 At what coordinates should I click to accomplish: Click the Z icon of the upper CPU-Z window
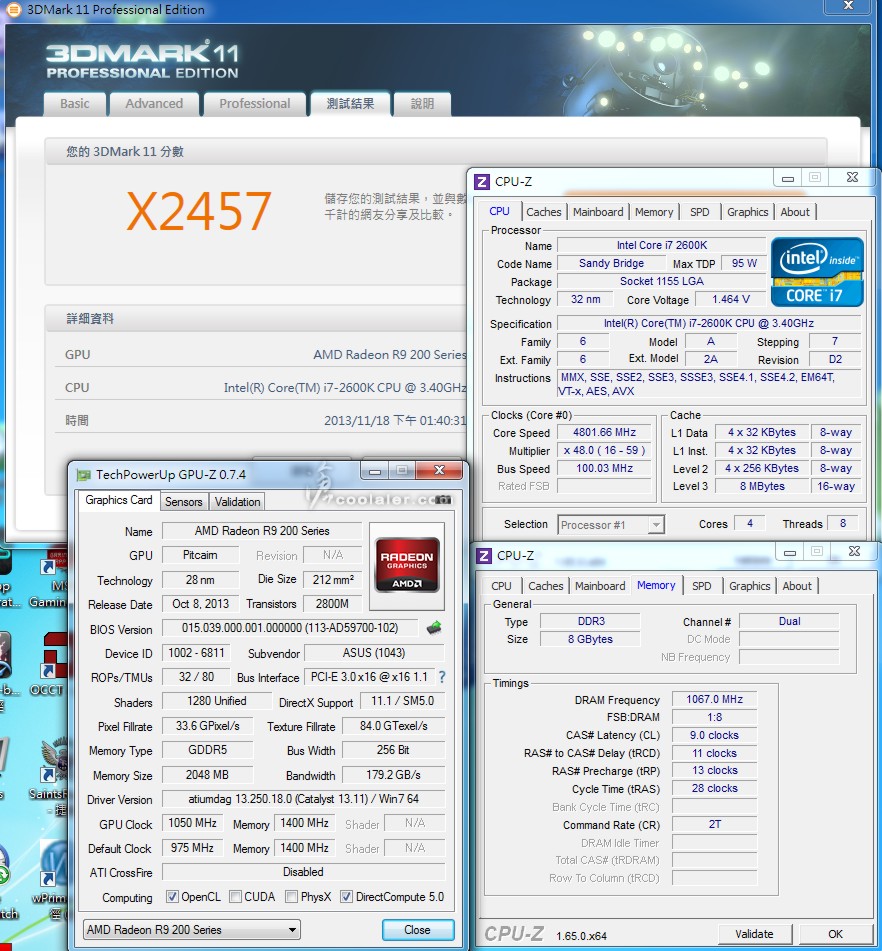[482, 181]
